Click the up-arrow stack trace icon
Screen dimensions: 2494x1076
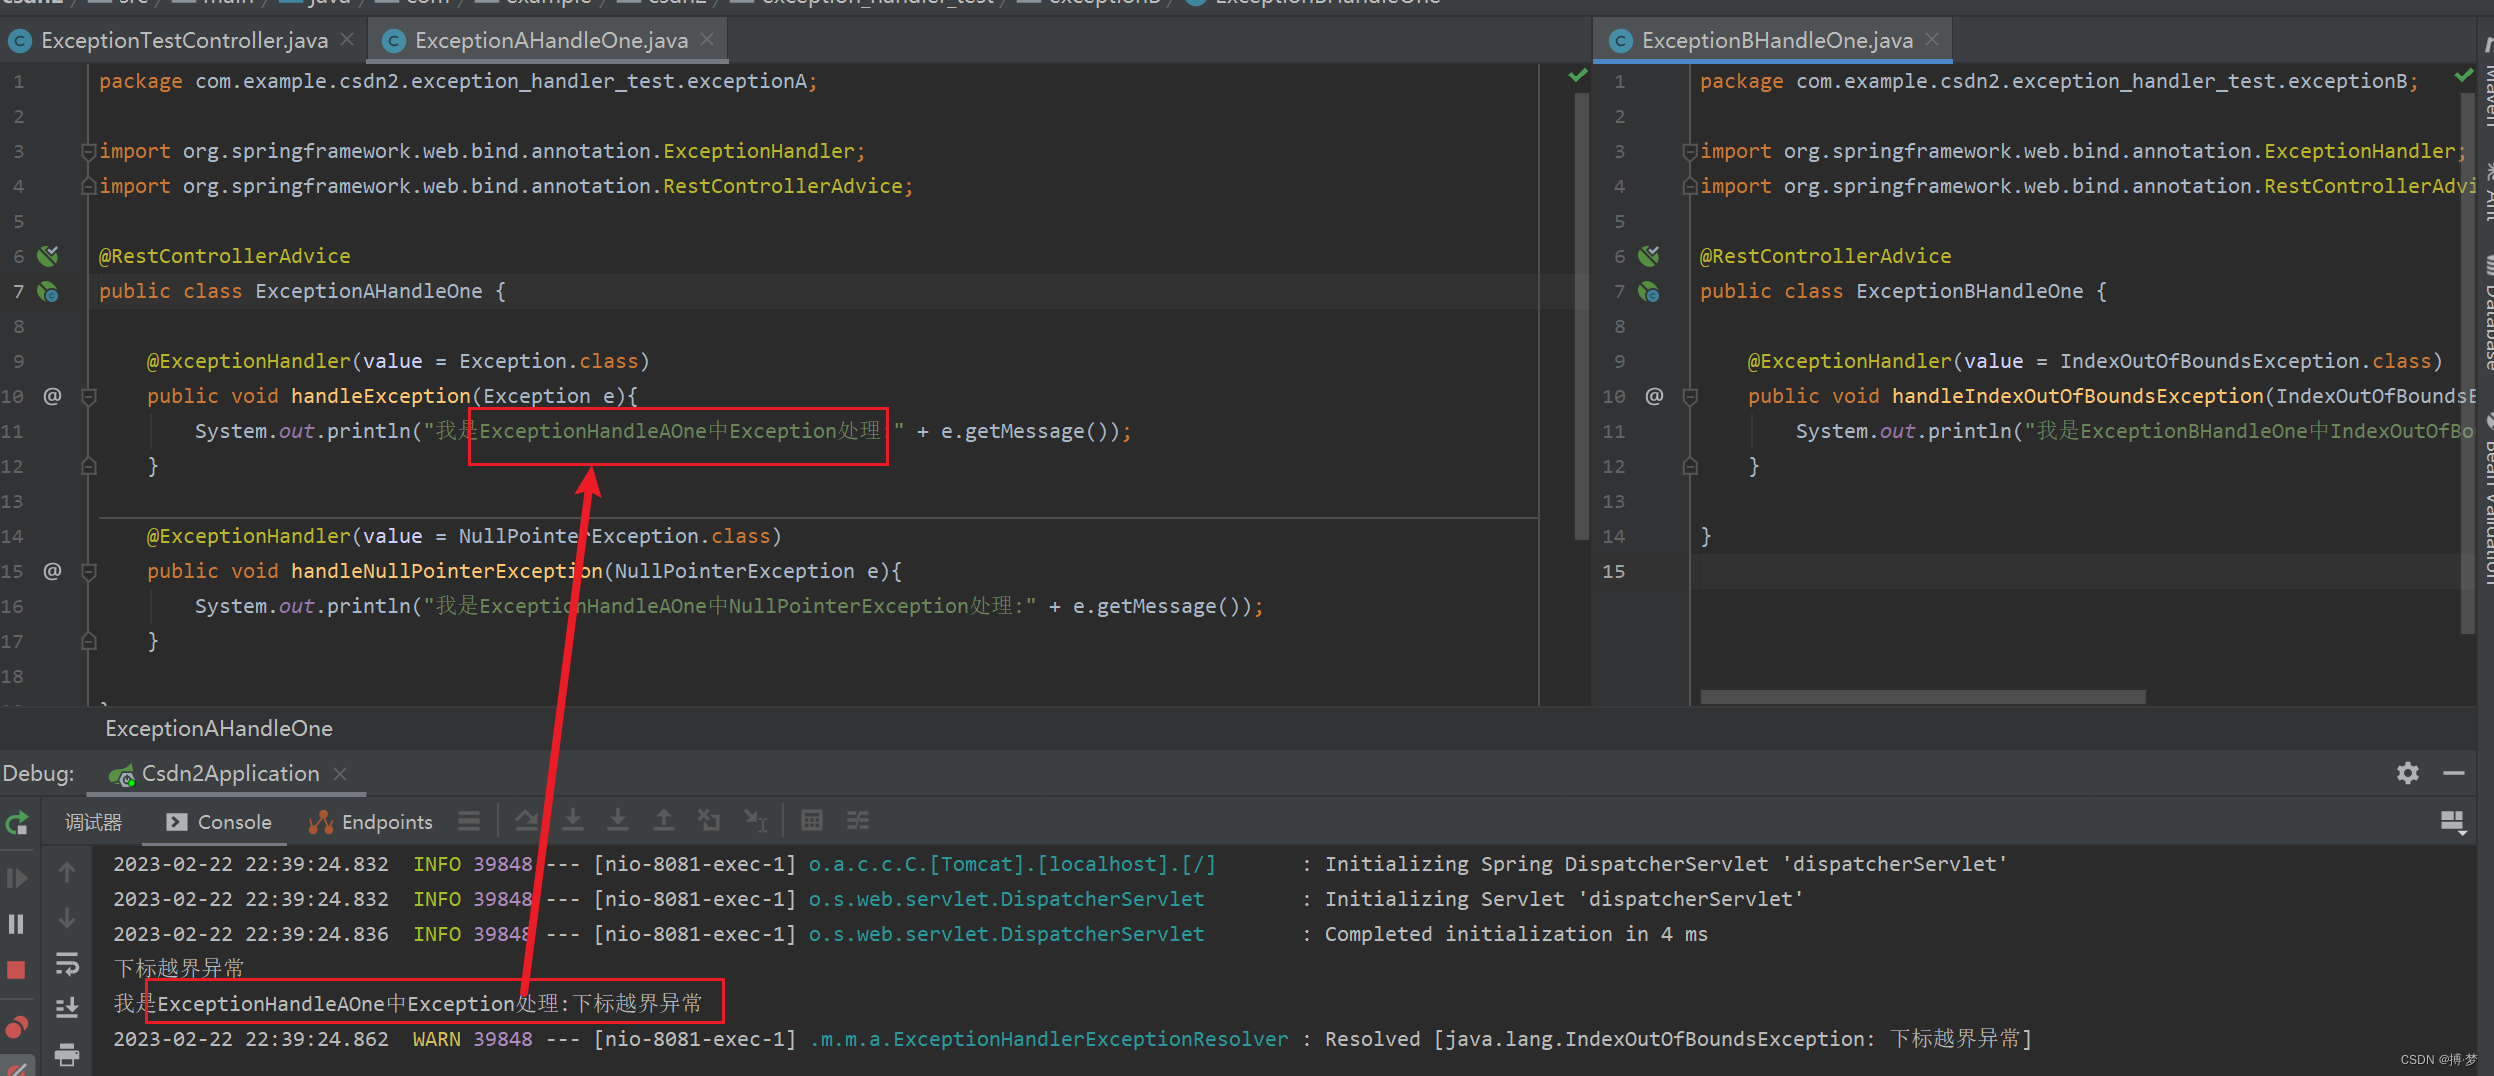pos(67,872)
